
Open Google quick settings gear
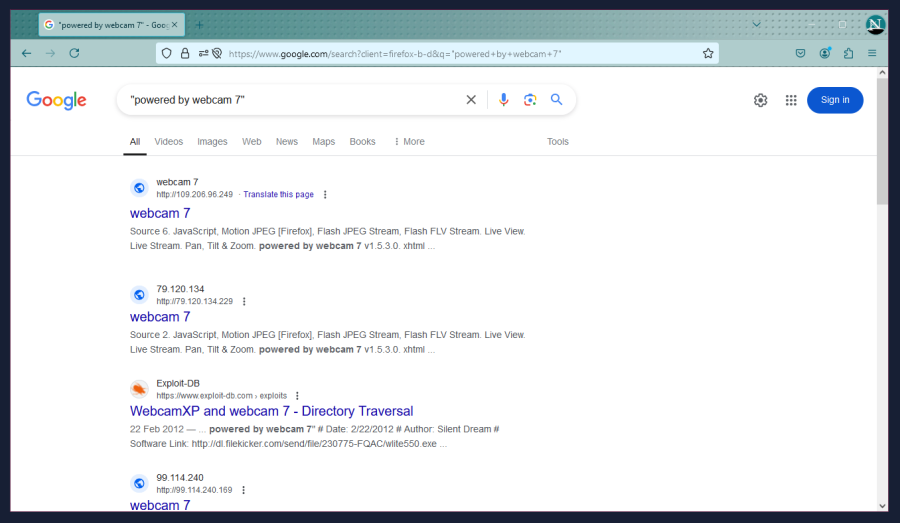(760, 100)
